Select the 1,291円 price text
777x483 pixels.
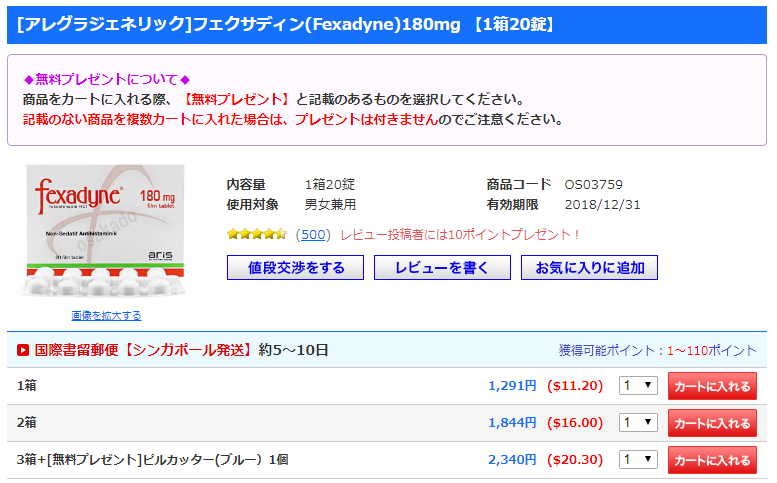[x=512, y=385]
